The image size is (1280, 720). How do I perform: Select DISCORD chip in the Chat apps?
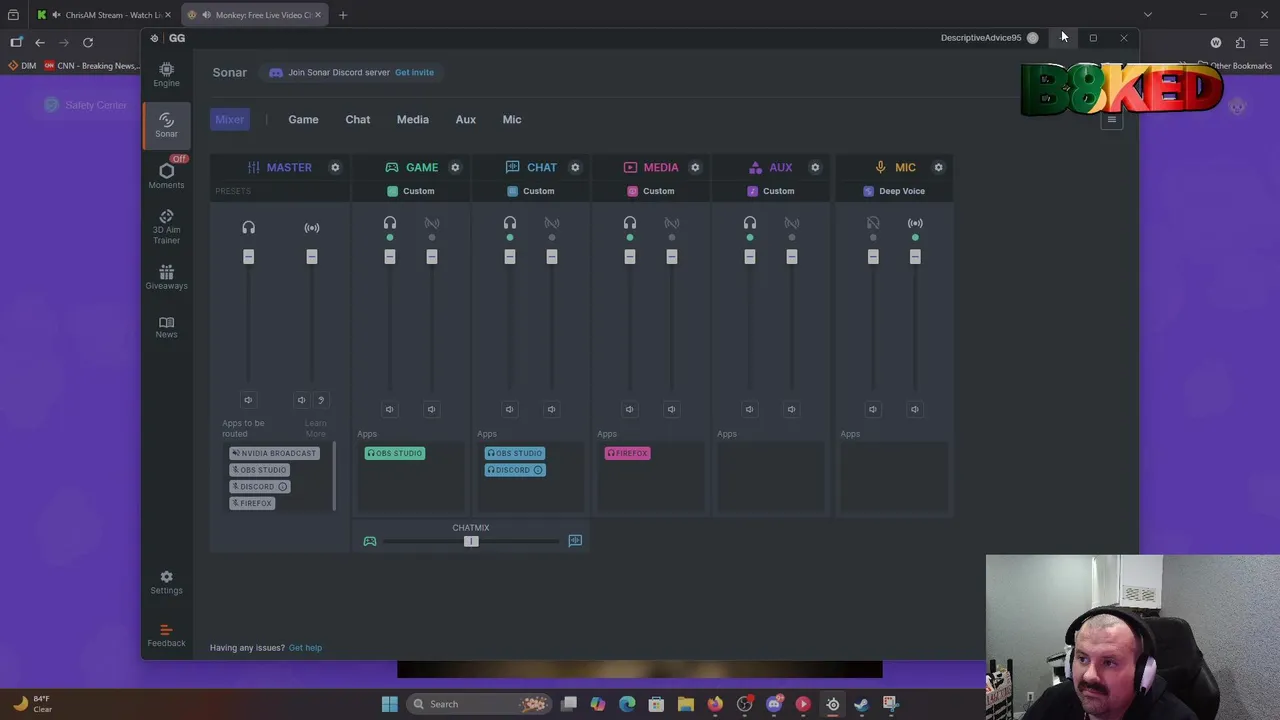point(515,470)
